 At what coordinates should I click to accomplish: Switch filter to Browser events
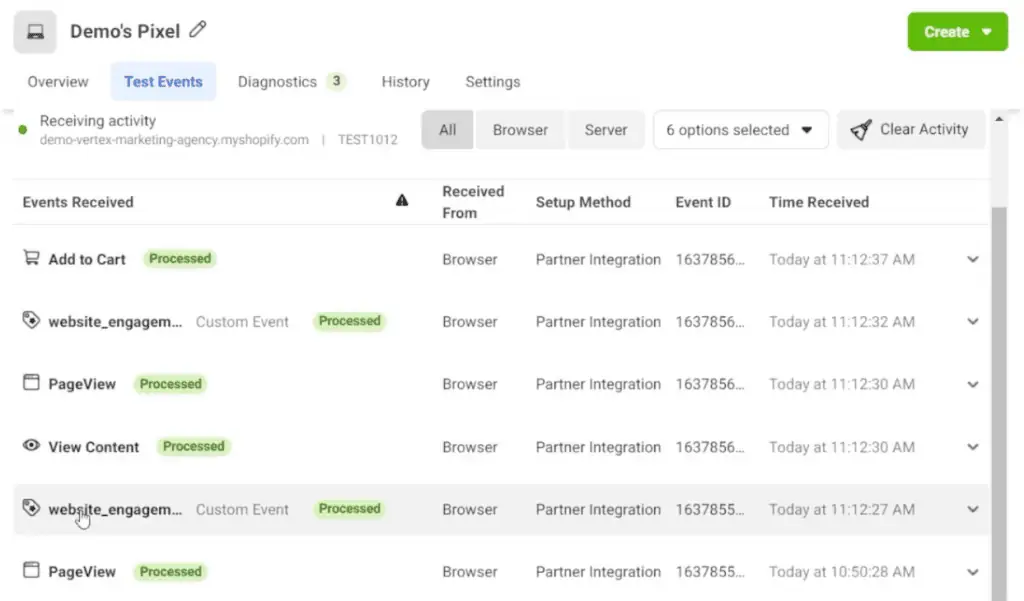click(520, 130)
